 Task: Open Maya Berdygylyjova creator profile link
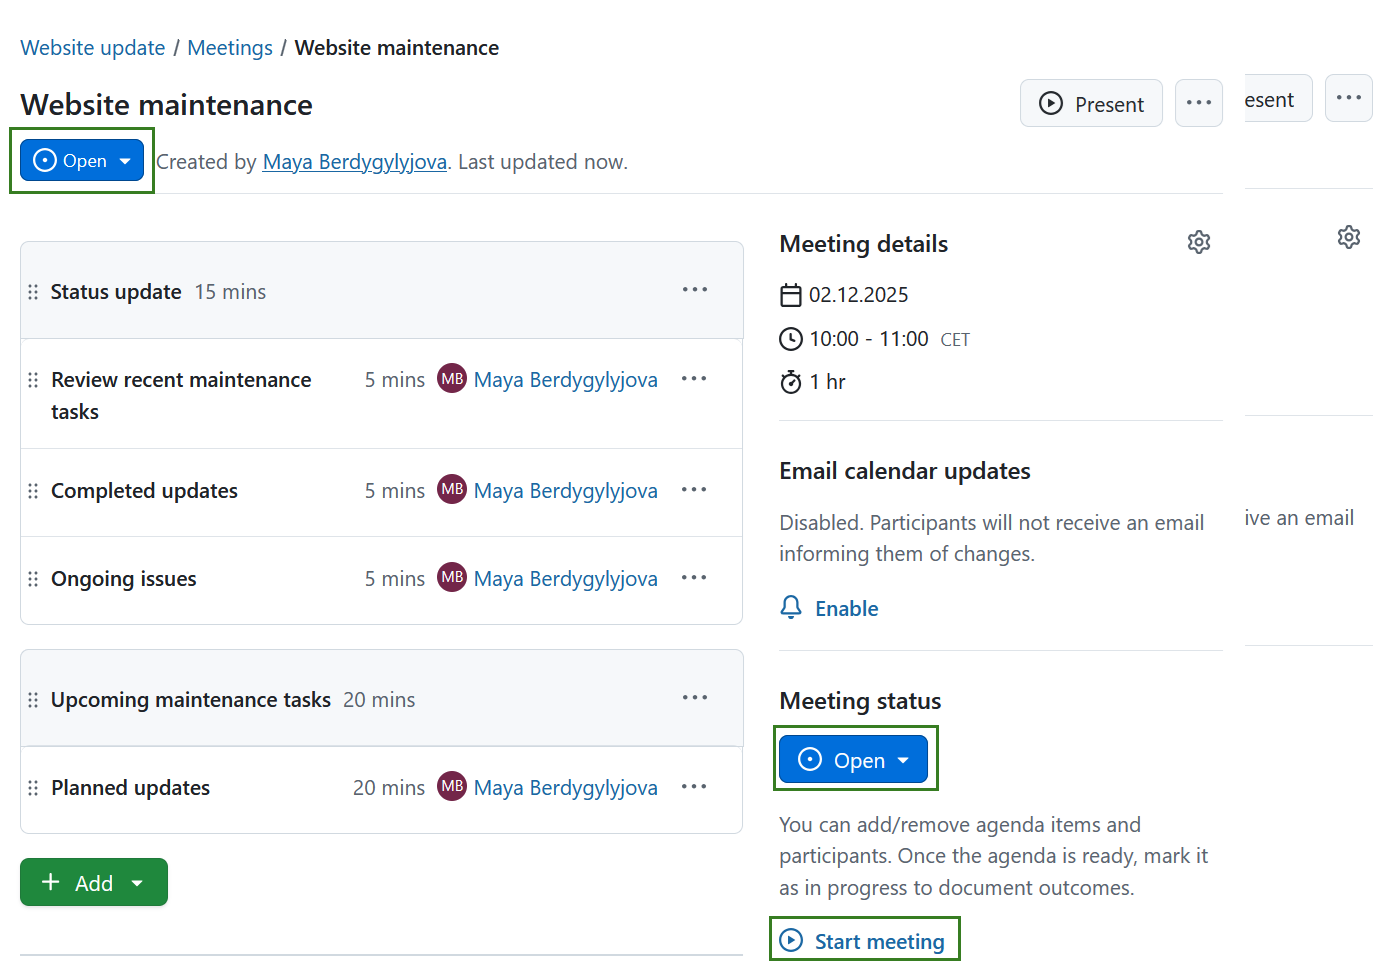point(354,162)
